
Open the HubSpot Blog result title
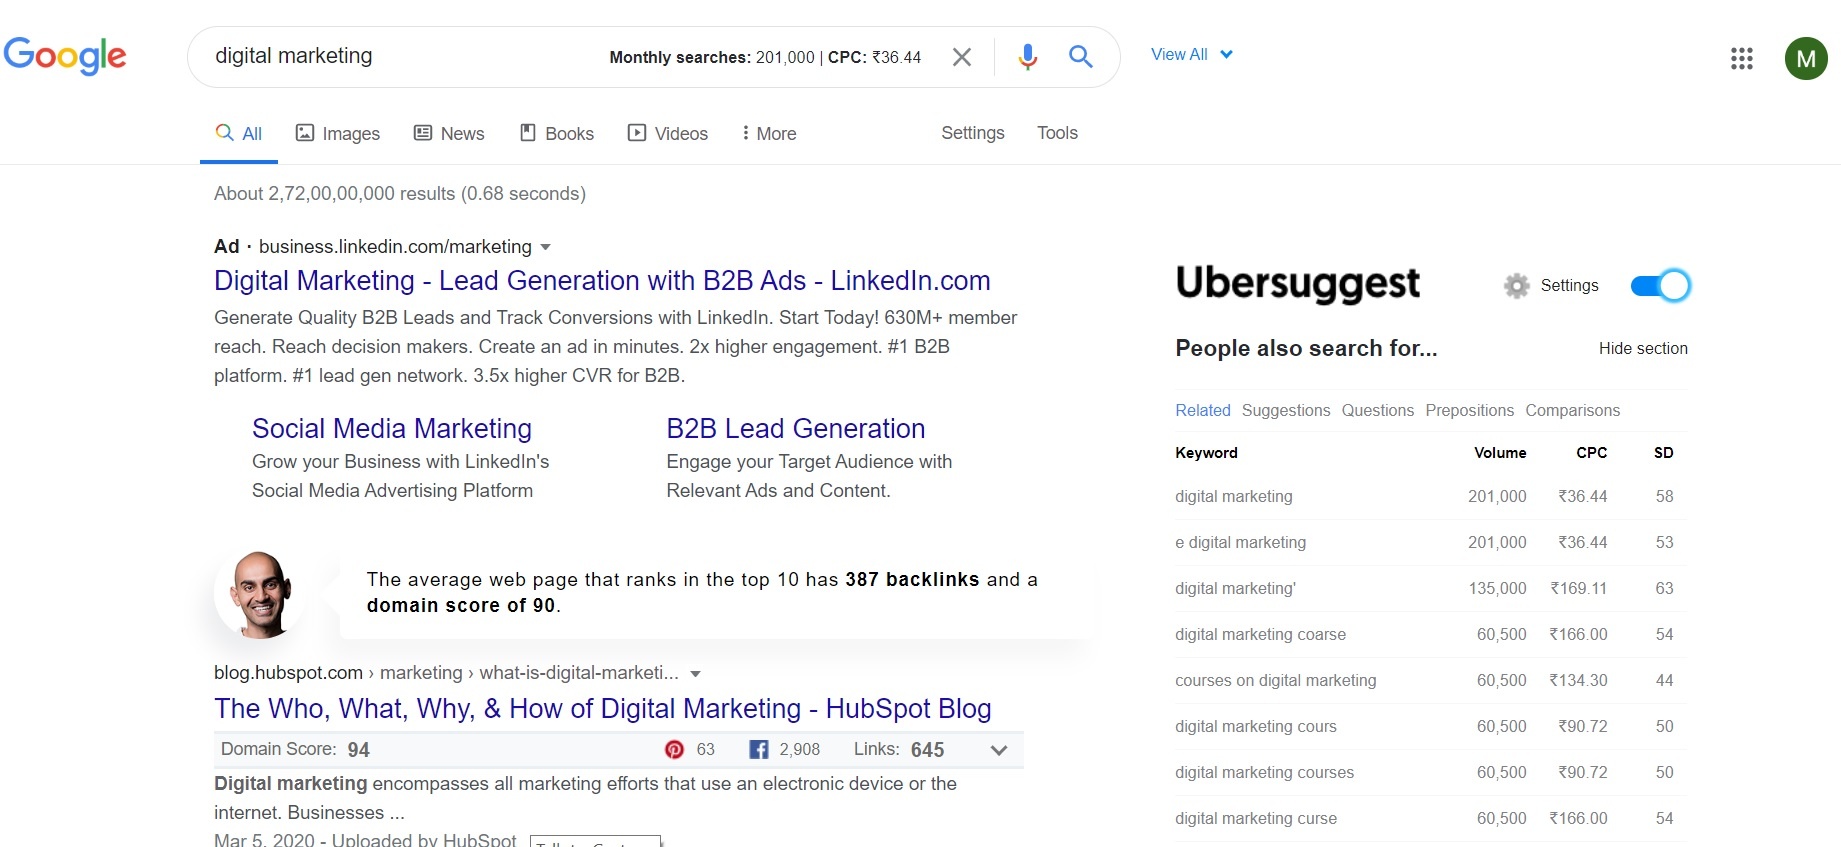(603, 709)
